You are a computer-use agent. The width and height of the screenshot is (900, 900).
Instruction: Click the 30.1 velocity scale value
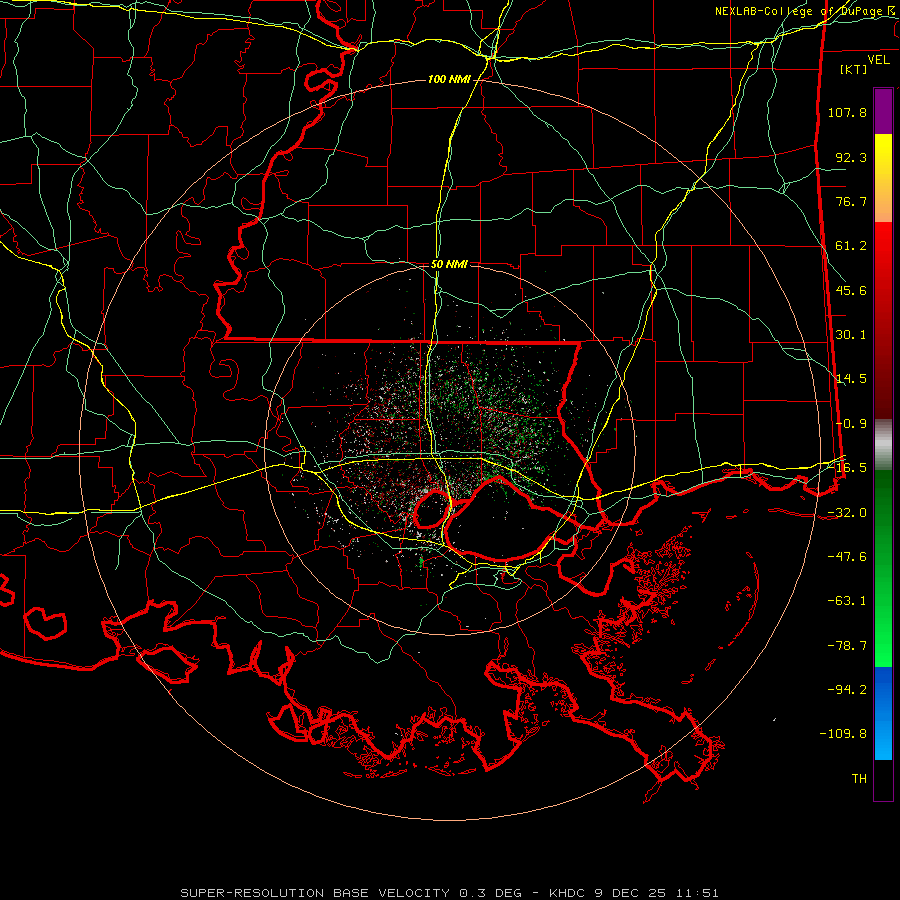(x=851, y=335)
